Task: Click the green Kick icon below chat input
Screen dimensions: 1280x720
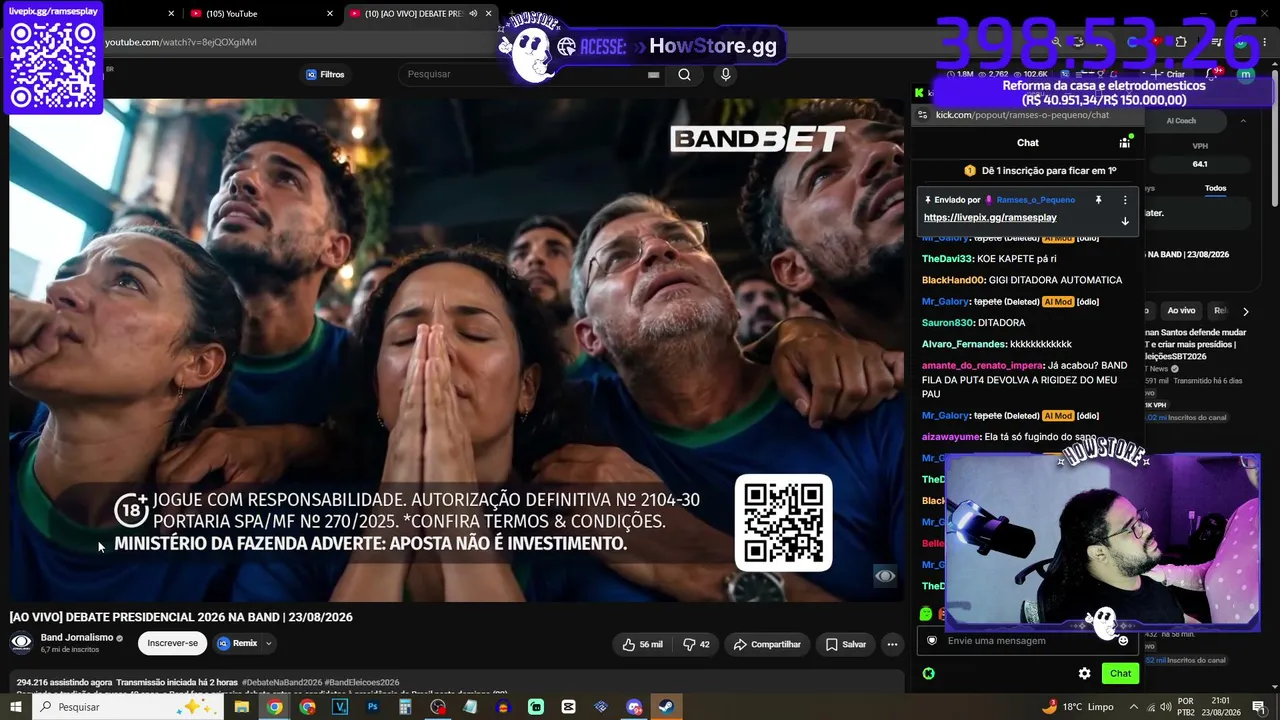Action: [x=928, y=673]
